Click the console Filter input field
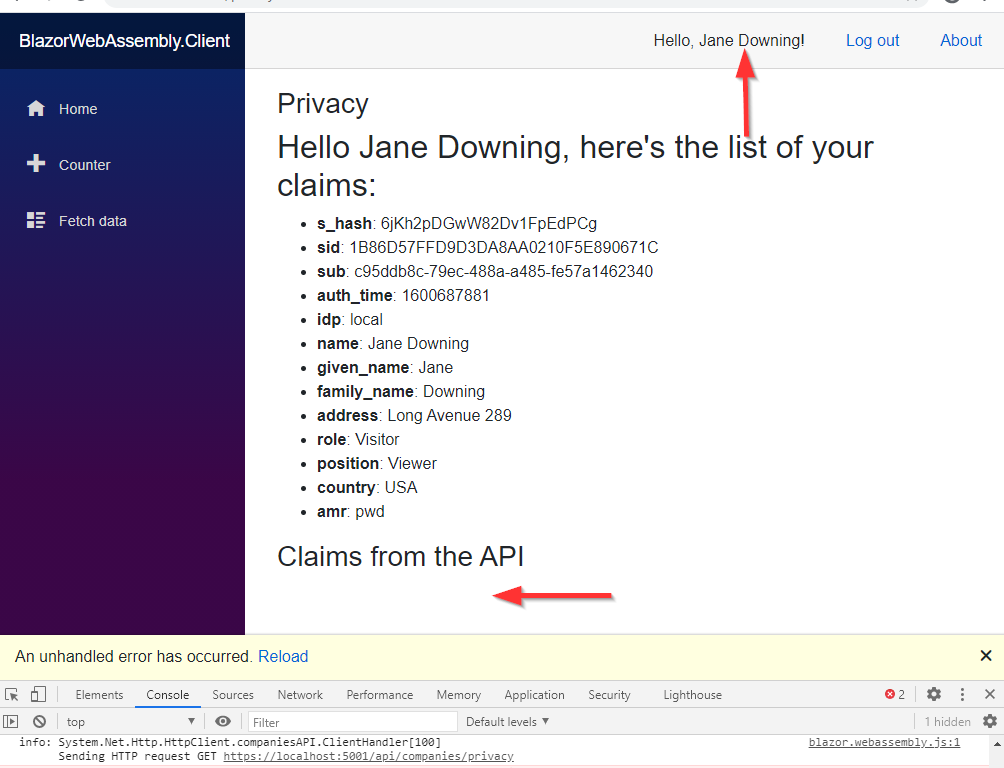 [352, 721]
